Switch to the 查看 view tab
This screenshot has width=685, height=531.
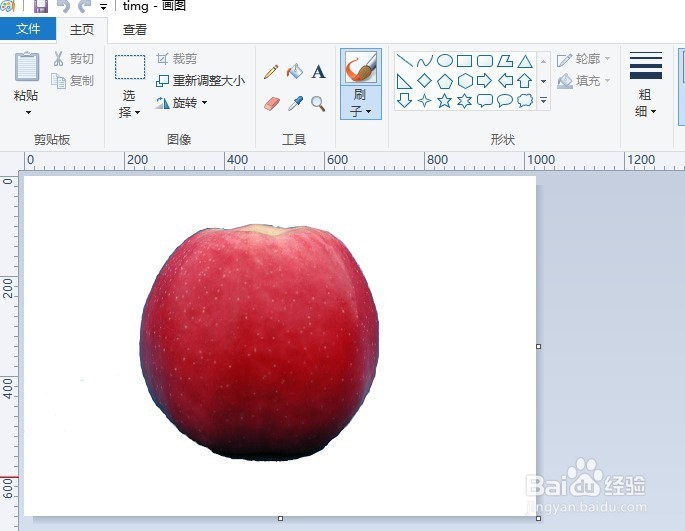135,29
